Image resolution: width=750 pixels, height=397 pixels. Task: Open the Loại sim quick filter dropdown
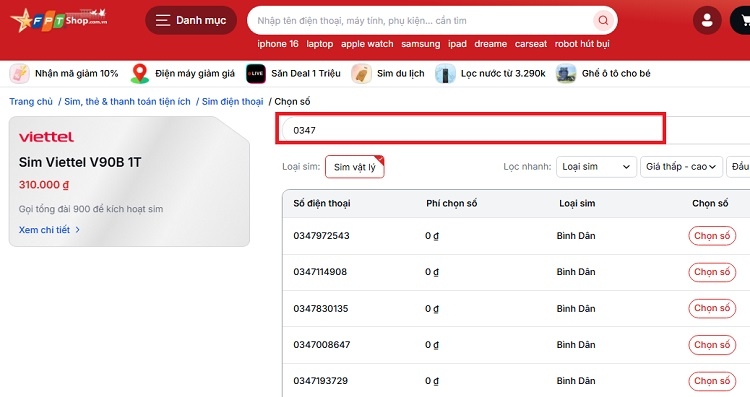tap(596, 167)
